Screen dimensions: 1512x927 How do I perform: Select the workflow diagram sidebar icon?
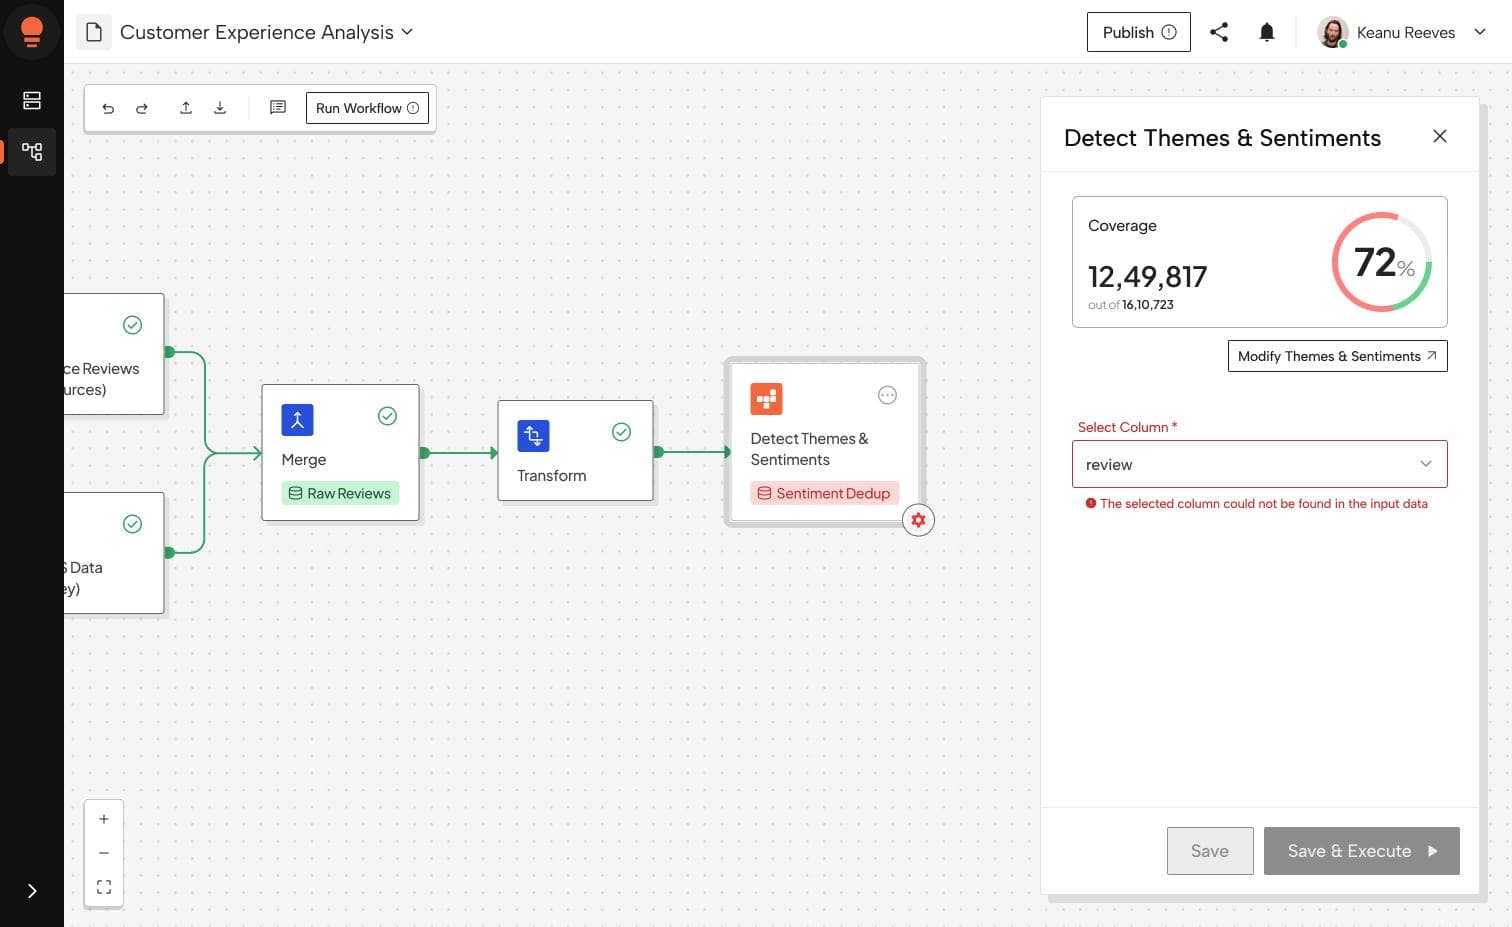(32, 152)
